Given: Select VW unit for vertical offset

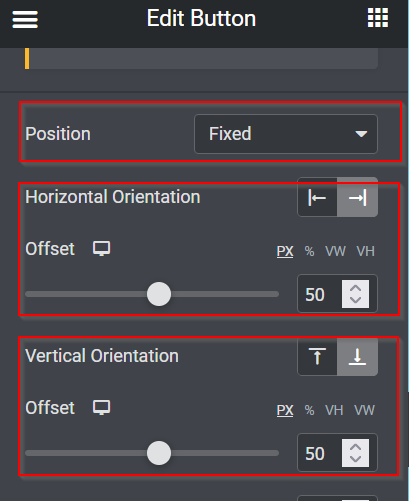Looking at the screenshot, I should click(x=364, y=410).
